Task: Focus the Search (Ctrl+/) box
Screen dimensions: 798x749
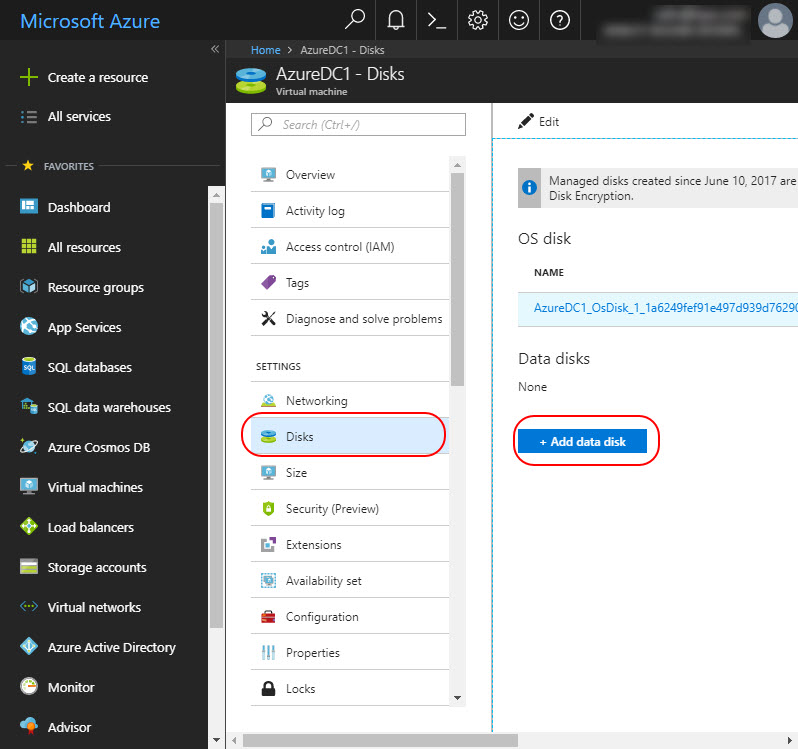Action: coord(358,124)
